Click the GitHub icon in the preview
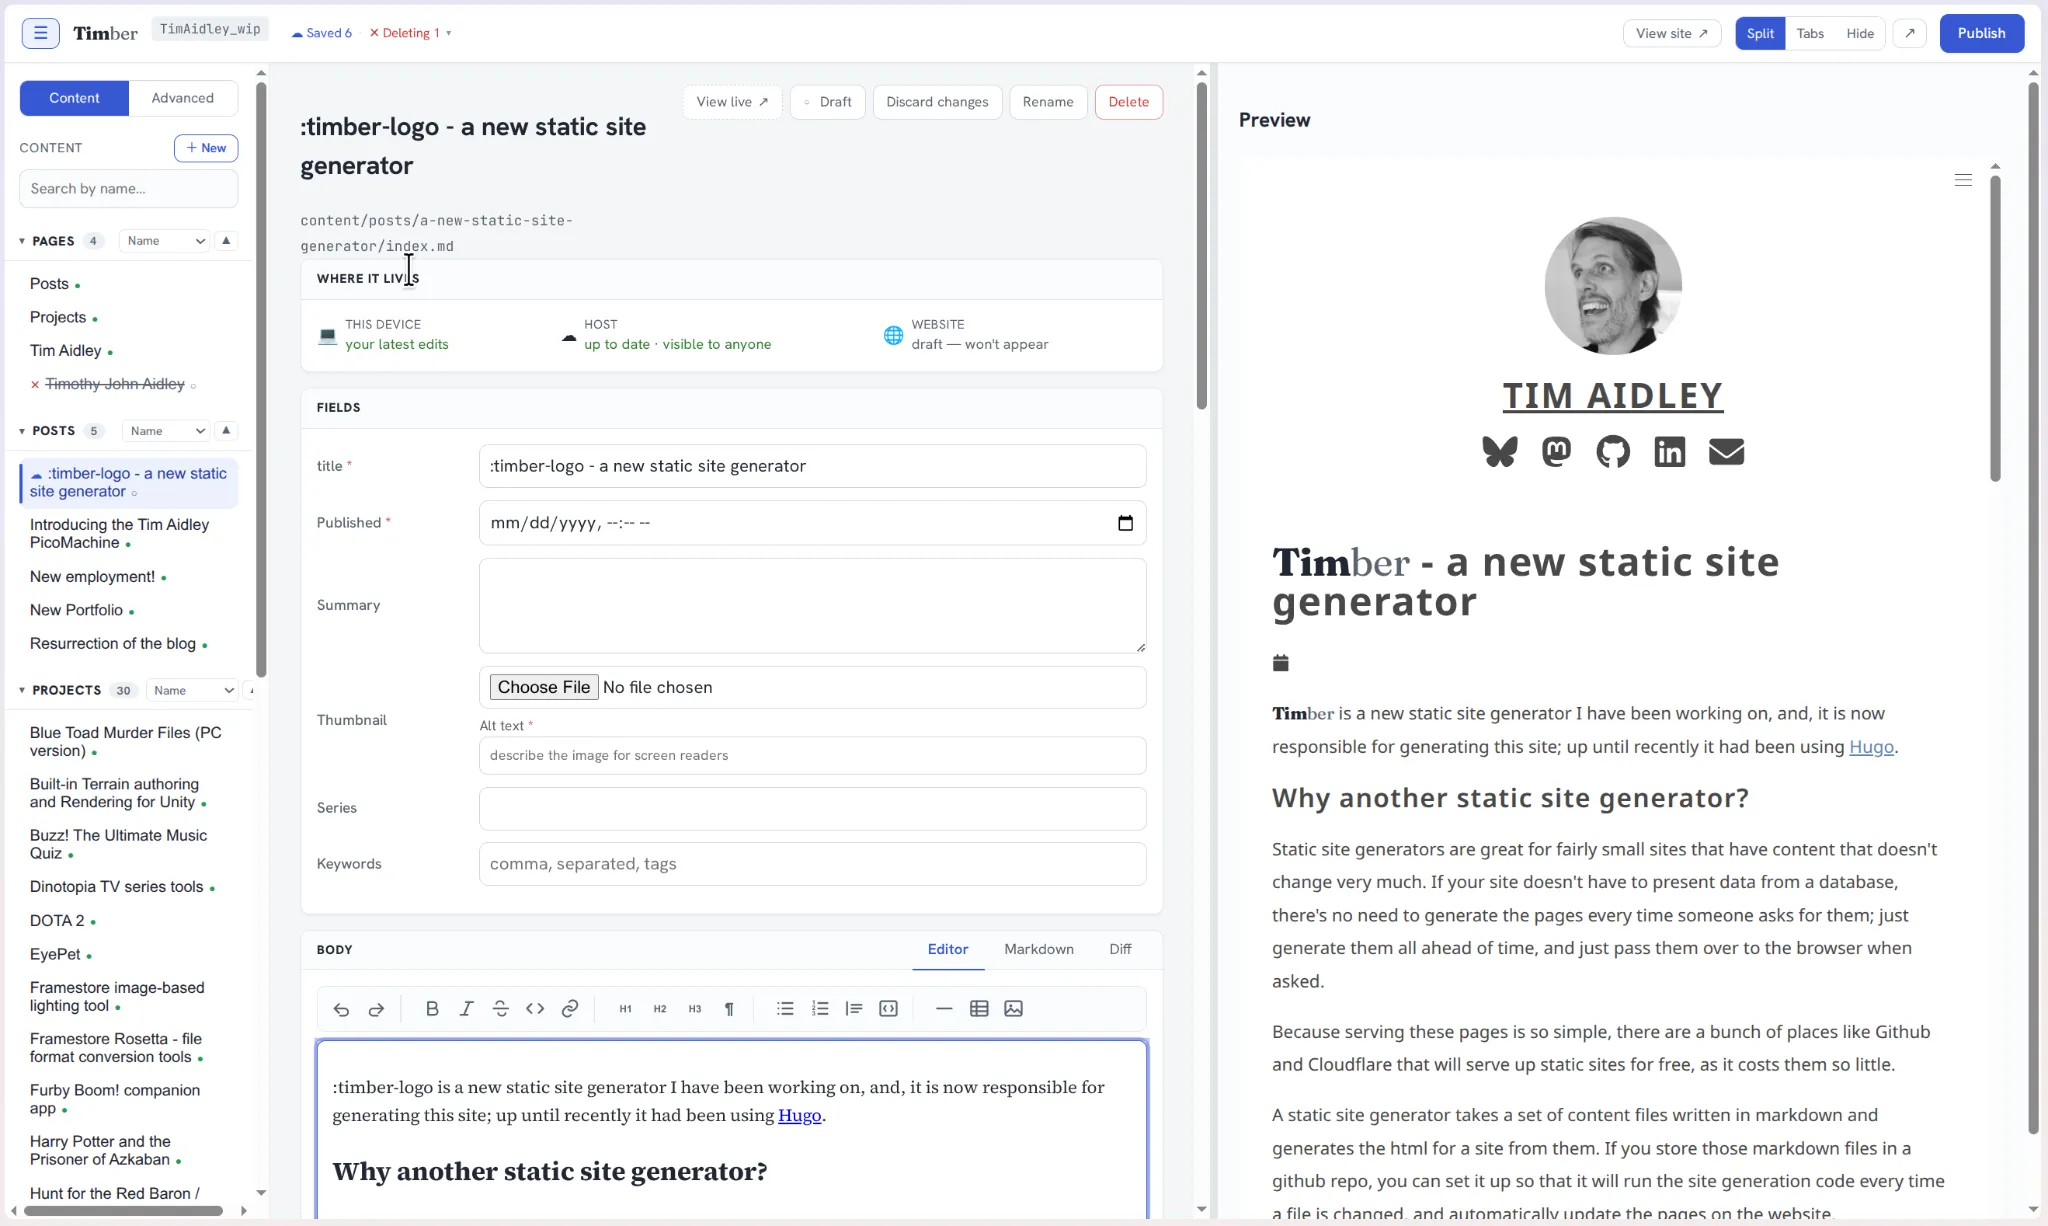 tap(1613, 452)
